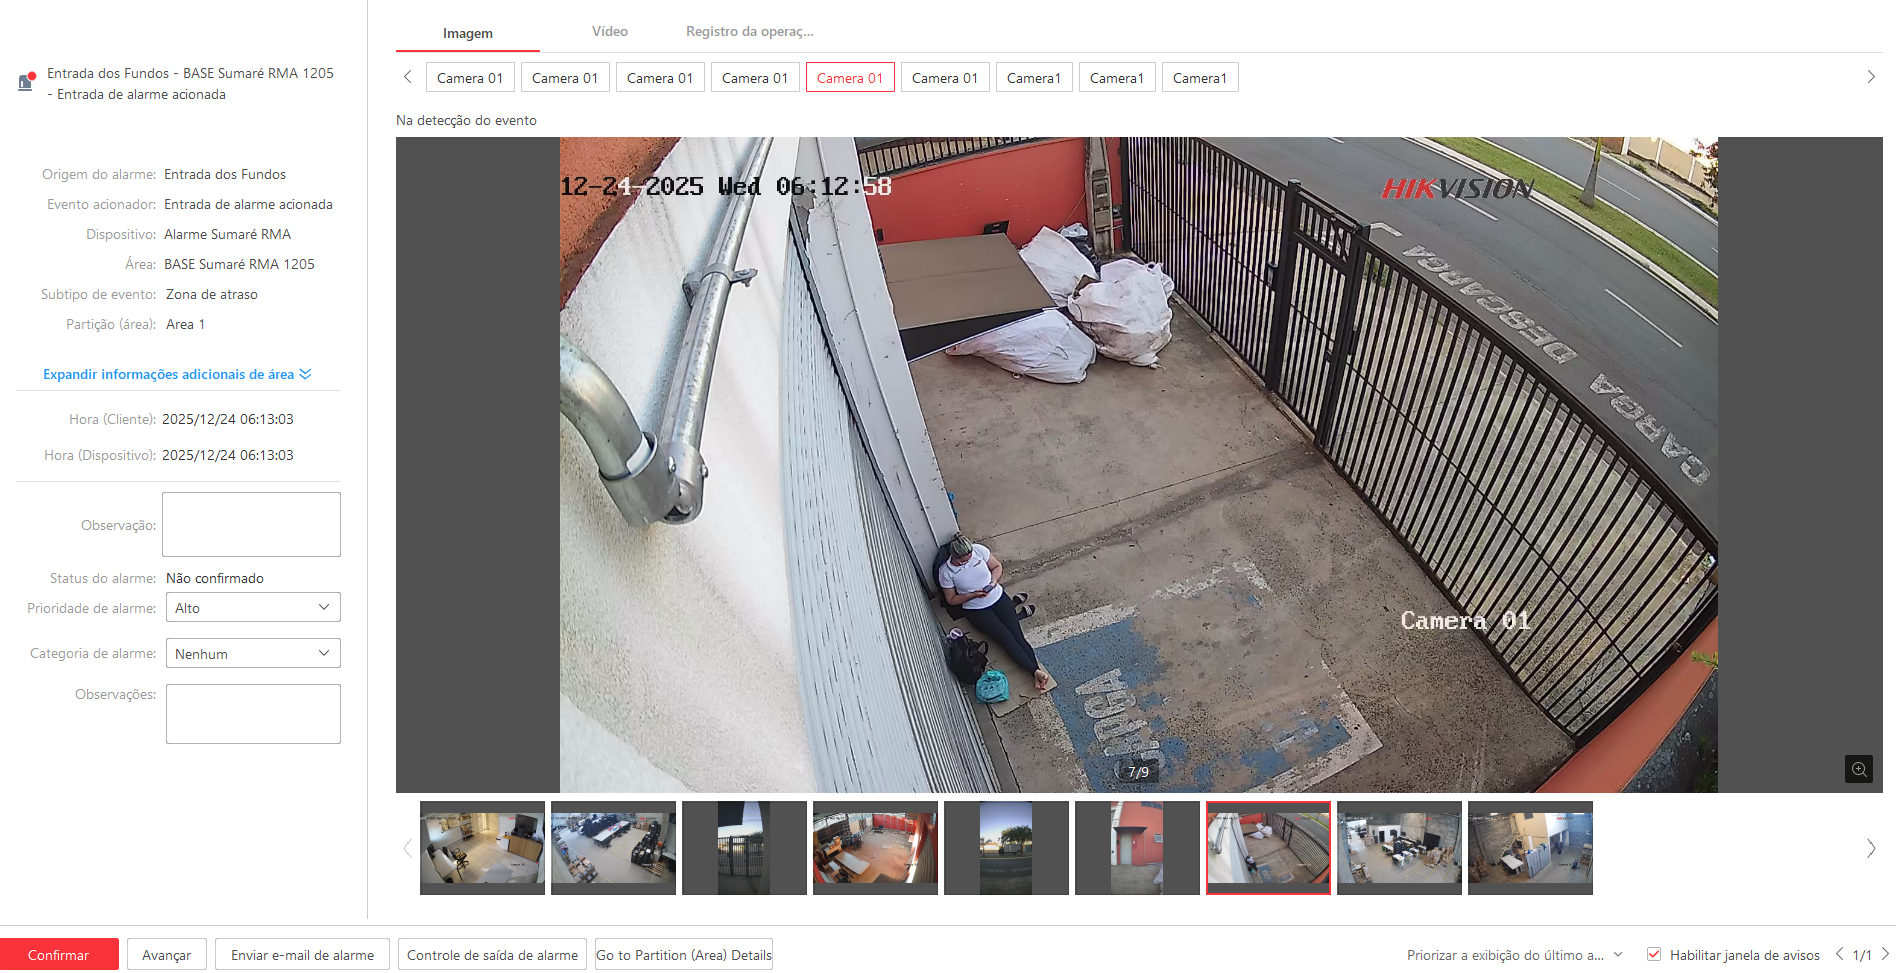Click the red Confirmar button
This screenshot has height=973, width=1896.
[59, 955]
